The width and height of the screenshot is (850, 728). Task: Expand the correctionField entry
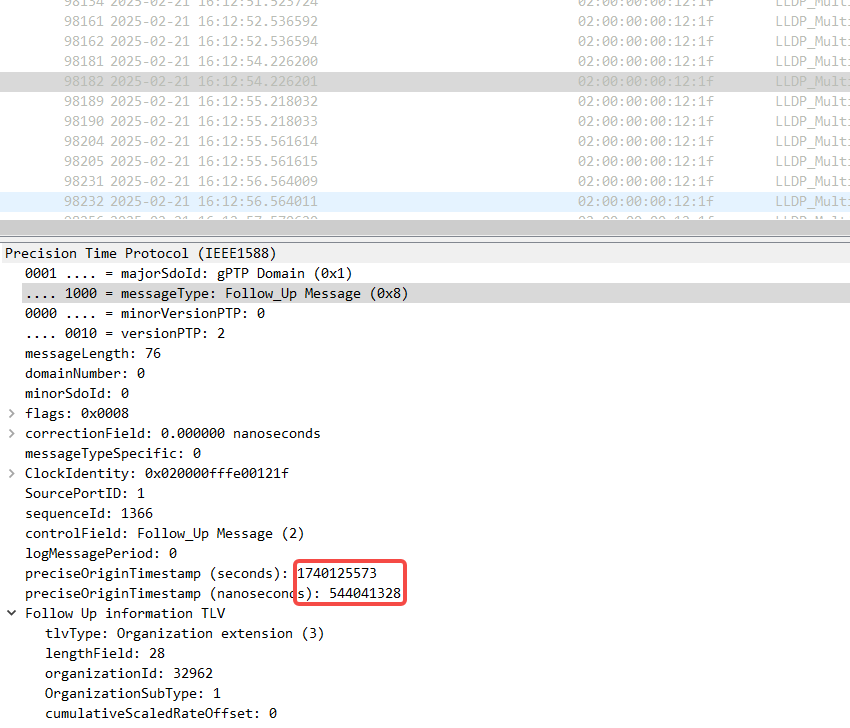click(10, 433)
